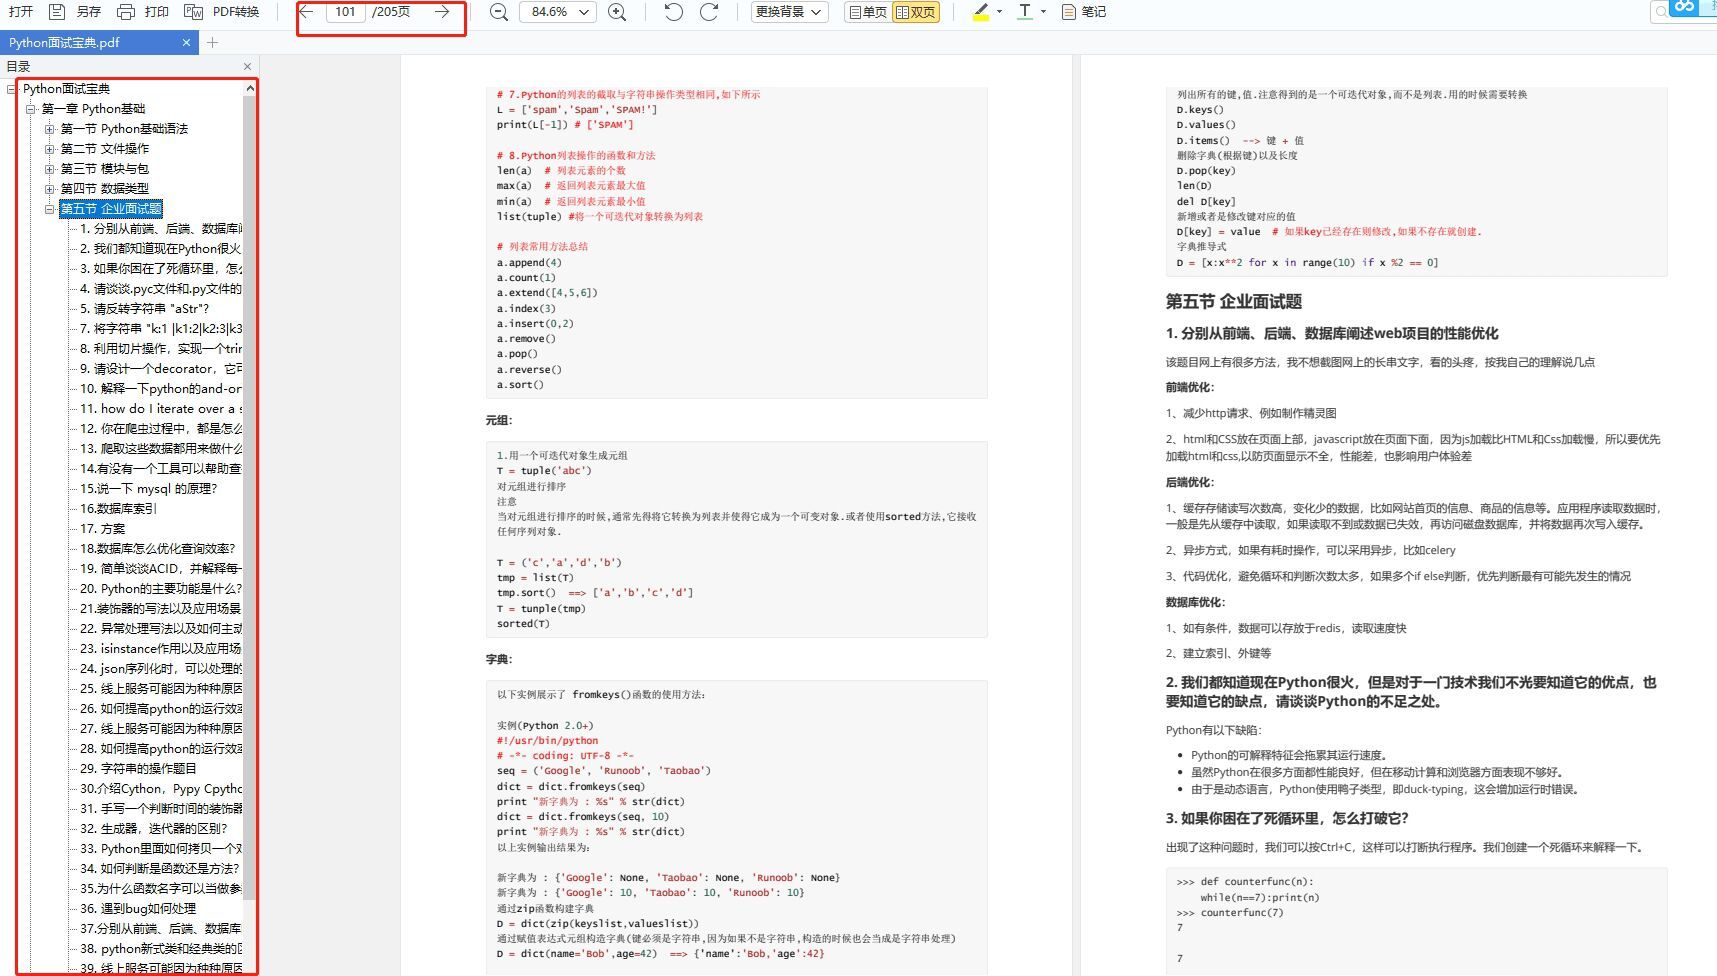
Task: Add a new tab with the plus button
Action: coord(212,42)
